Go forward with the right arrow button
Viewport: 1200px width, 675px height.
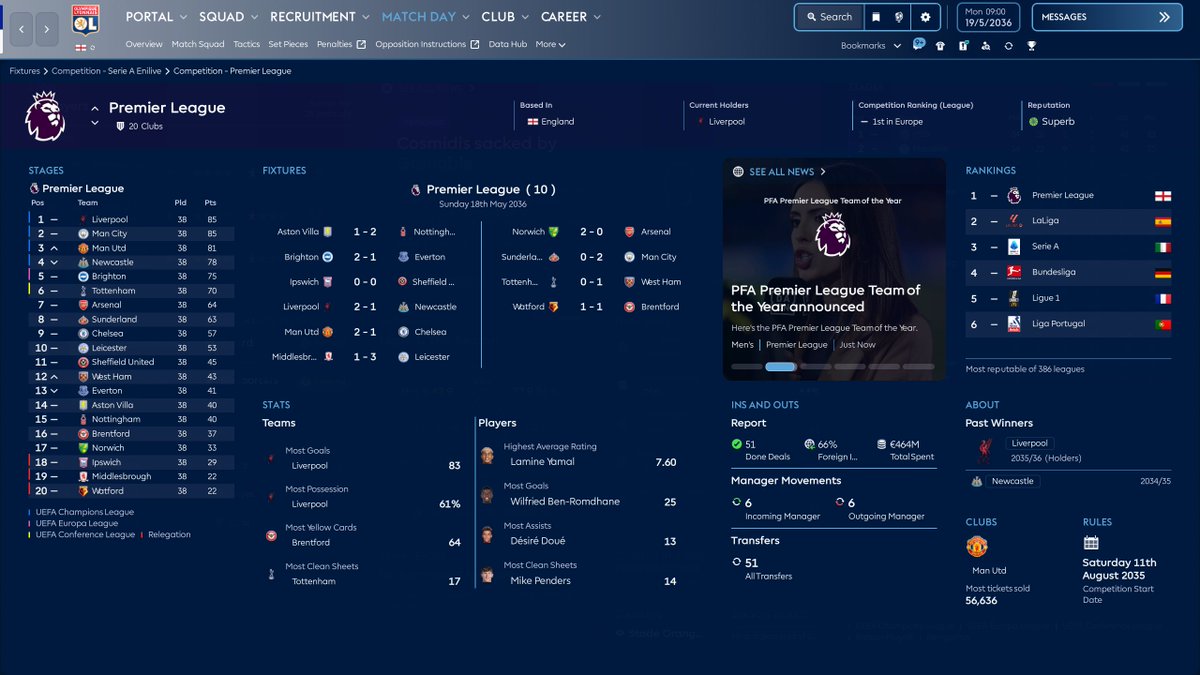(47, 30)
